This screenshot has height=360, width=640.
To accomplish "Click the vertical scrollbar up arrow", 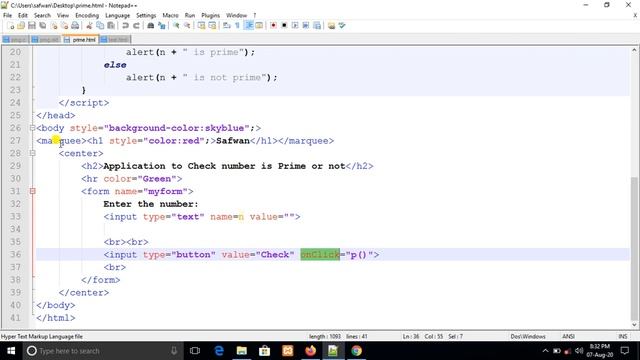I will coord(634,50).
